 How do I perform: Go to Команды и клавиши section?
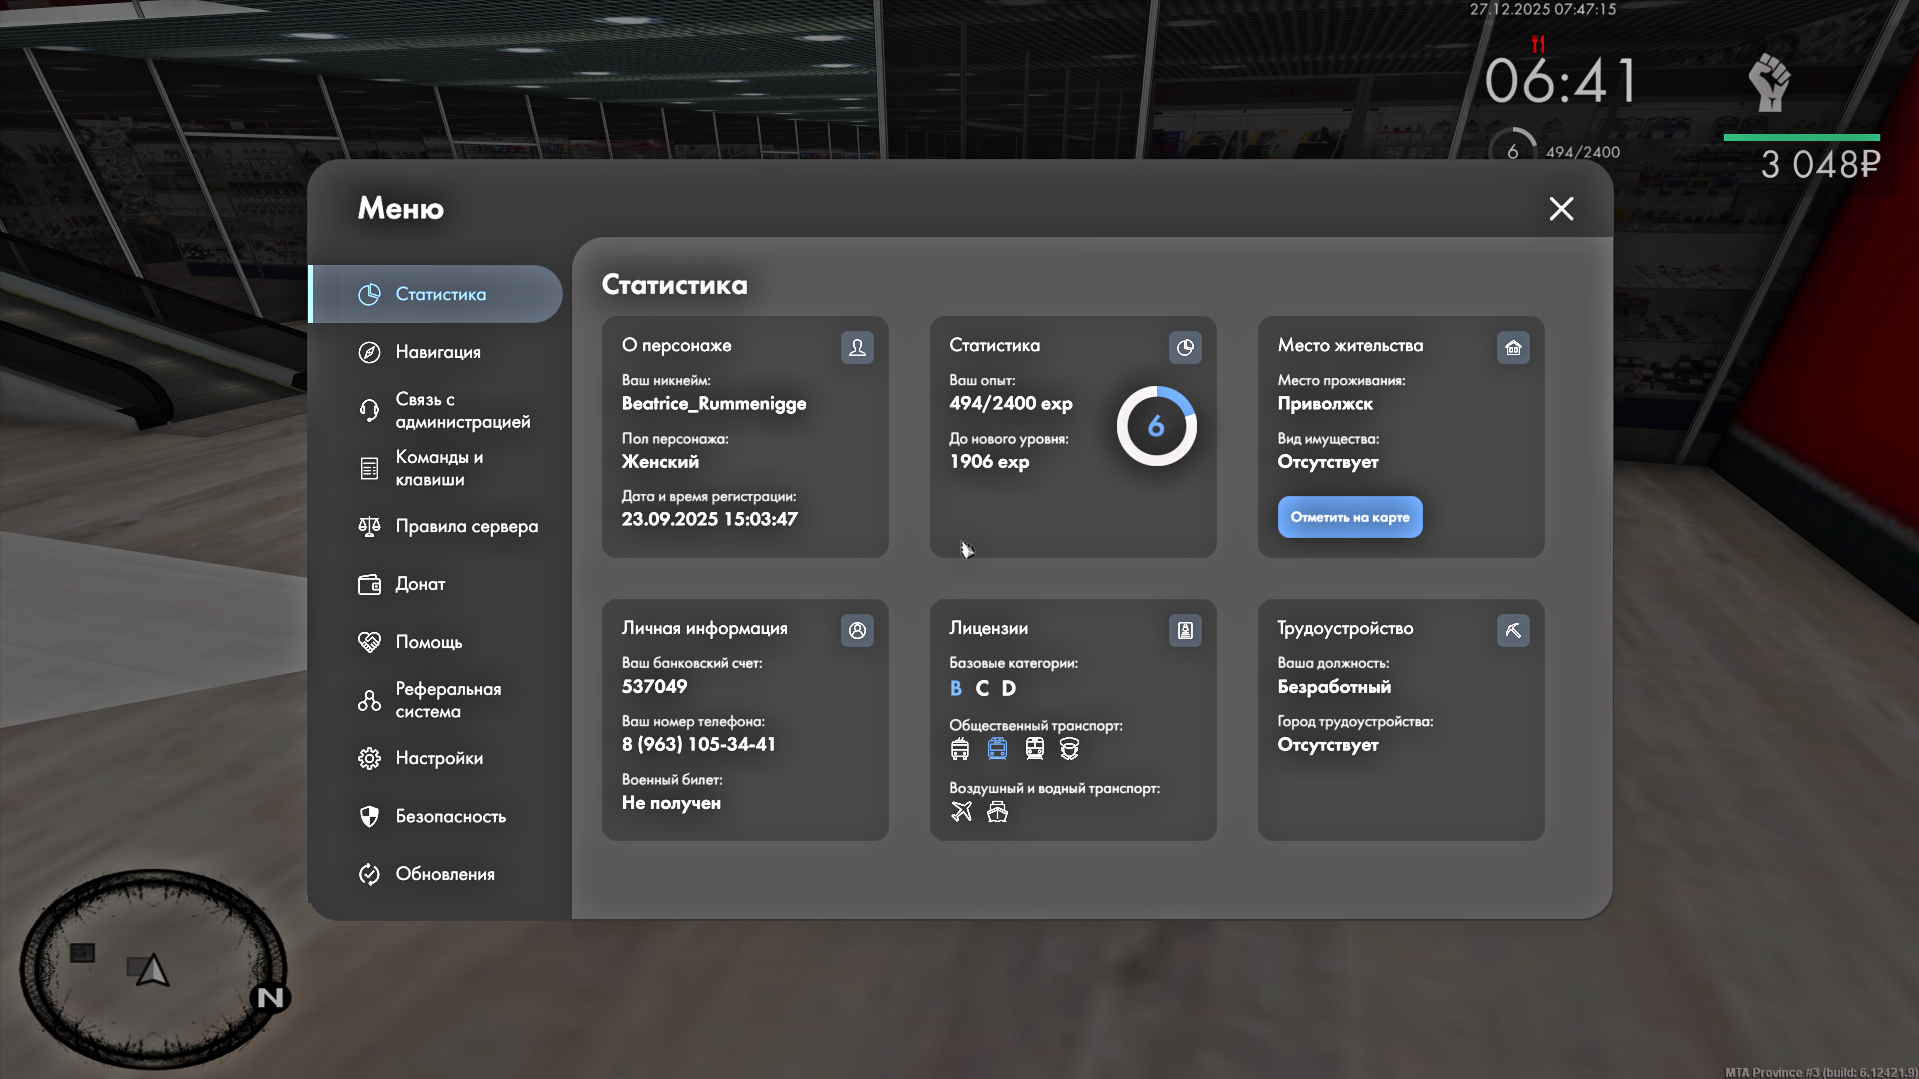[438, 468]
